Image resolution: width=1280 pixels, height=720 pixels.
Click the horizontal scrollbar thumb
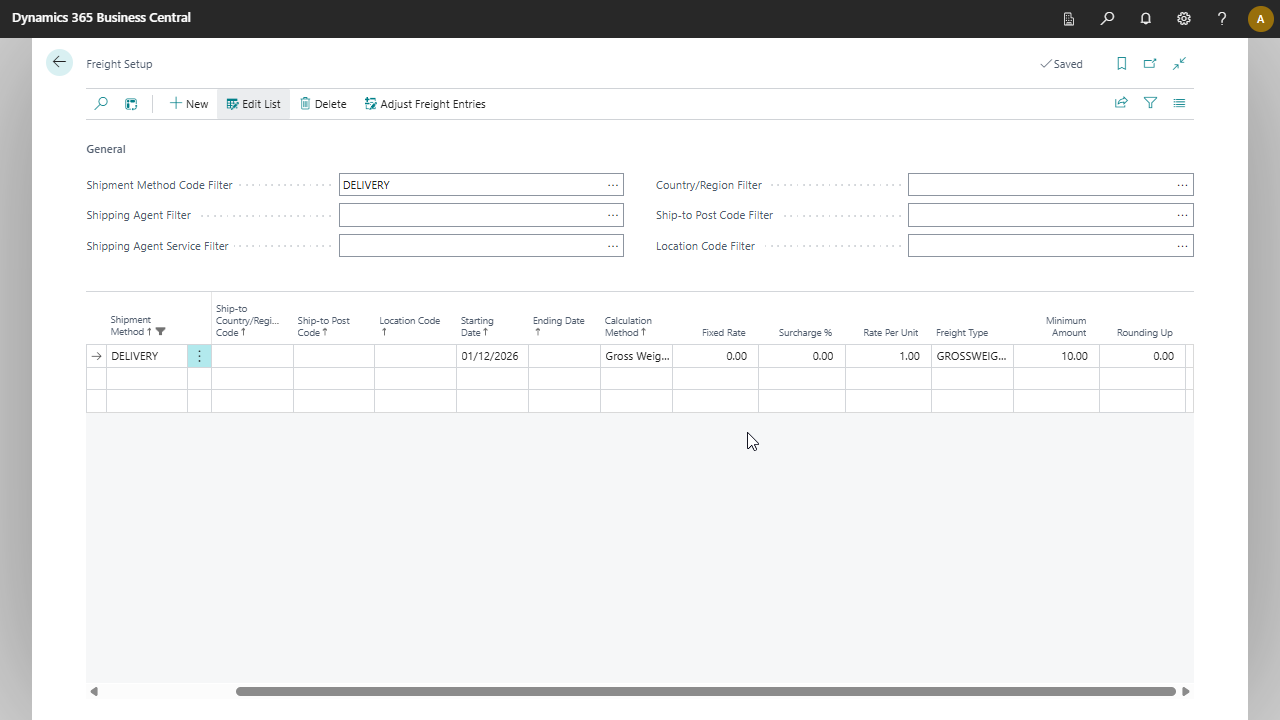(705, 691)
